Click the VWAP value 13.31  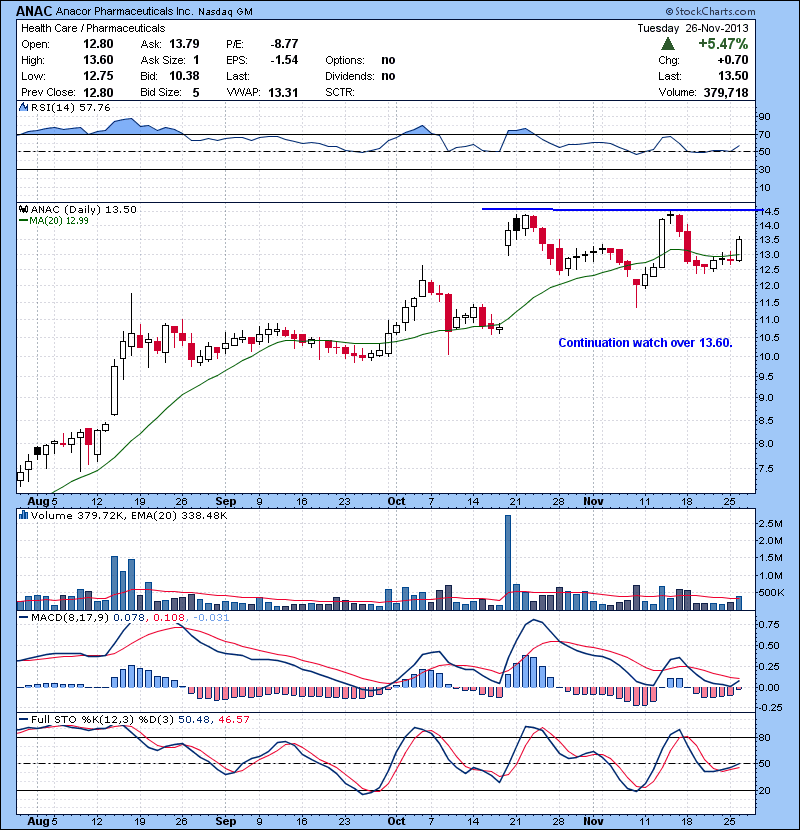click(x=283, y=93)
